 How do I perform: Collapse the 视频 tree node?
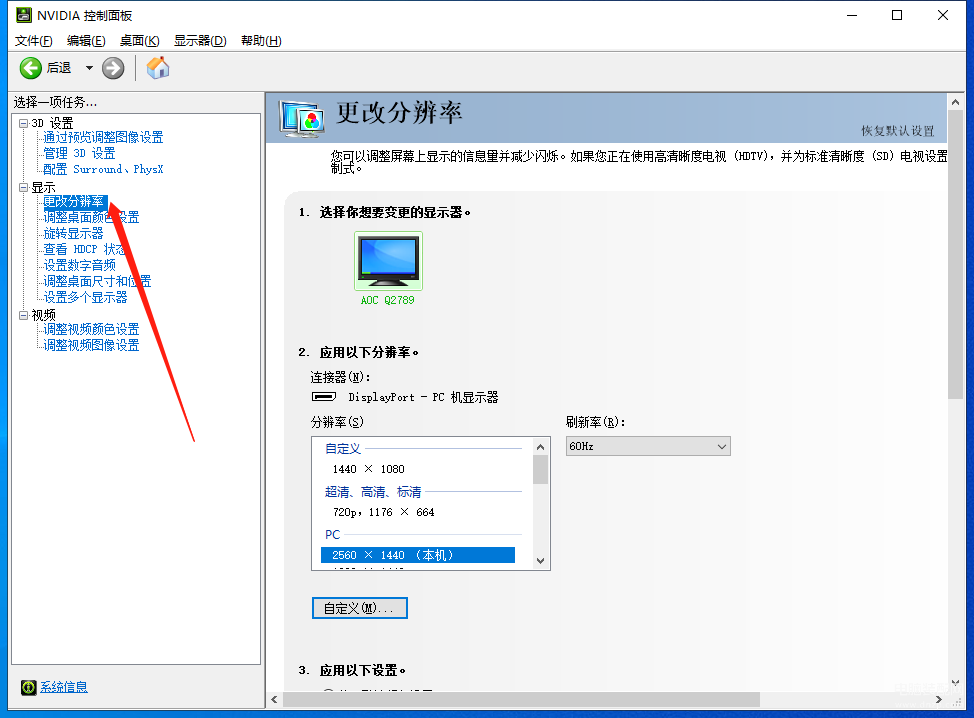[24, 315]
